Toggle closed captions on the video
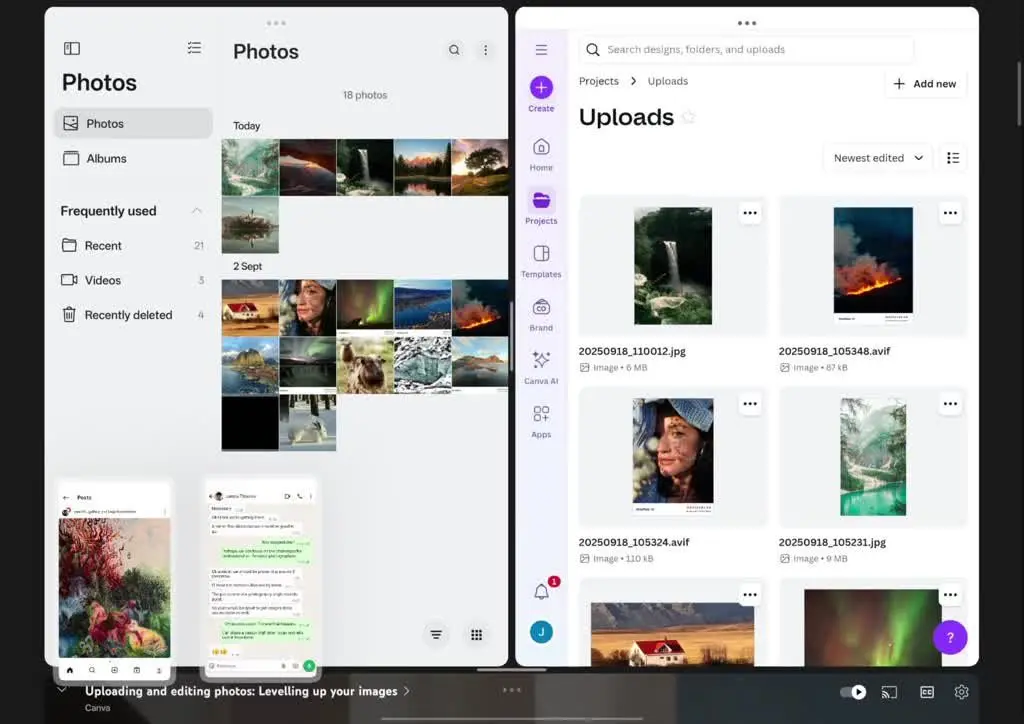 tap(927, 692)
